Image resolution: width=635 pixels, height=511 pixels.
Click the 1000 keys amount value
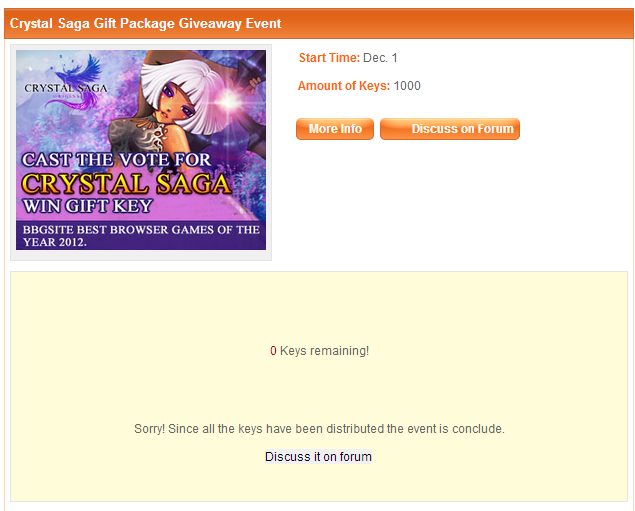pos(407,86)
